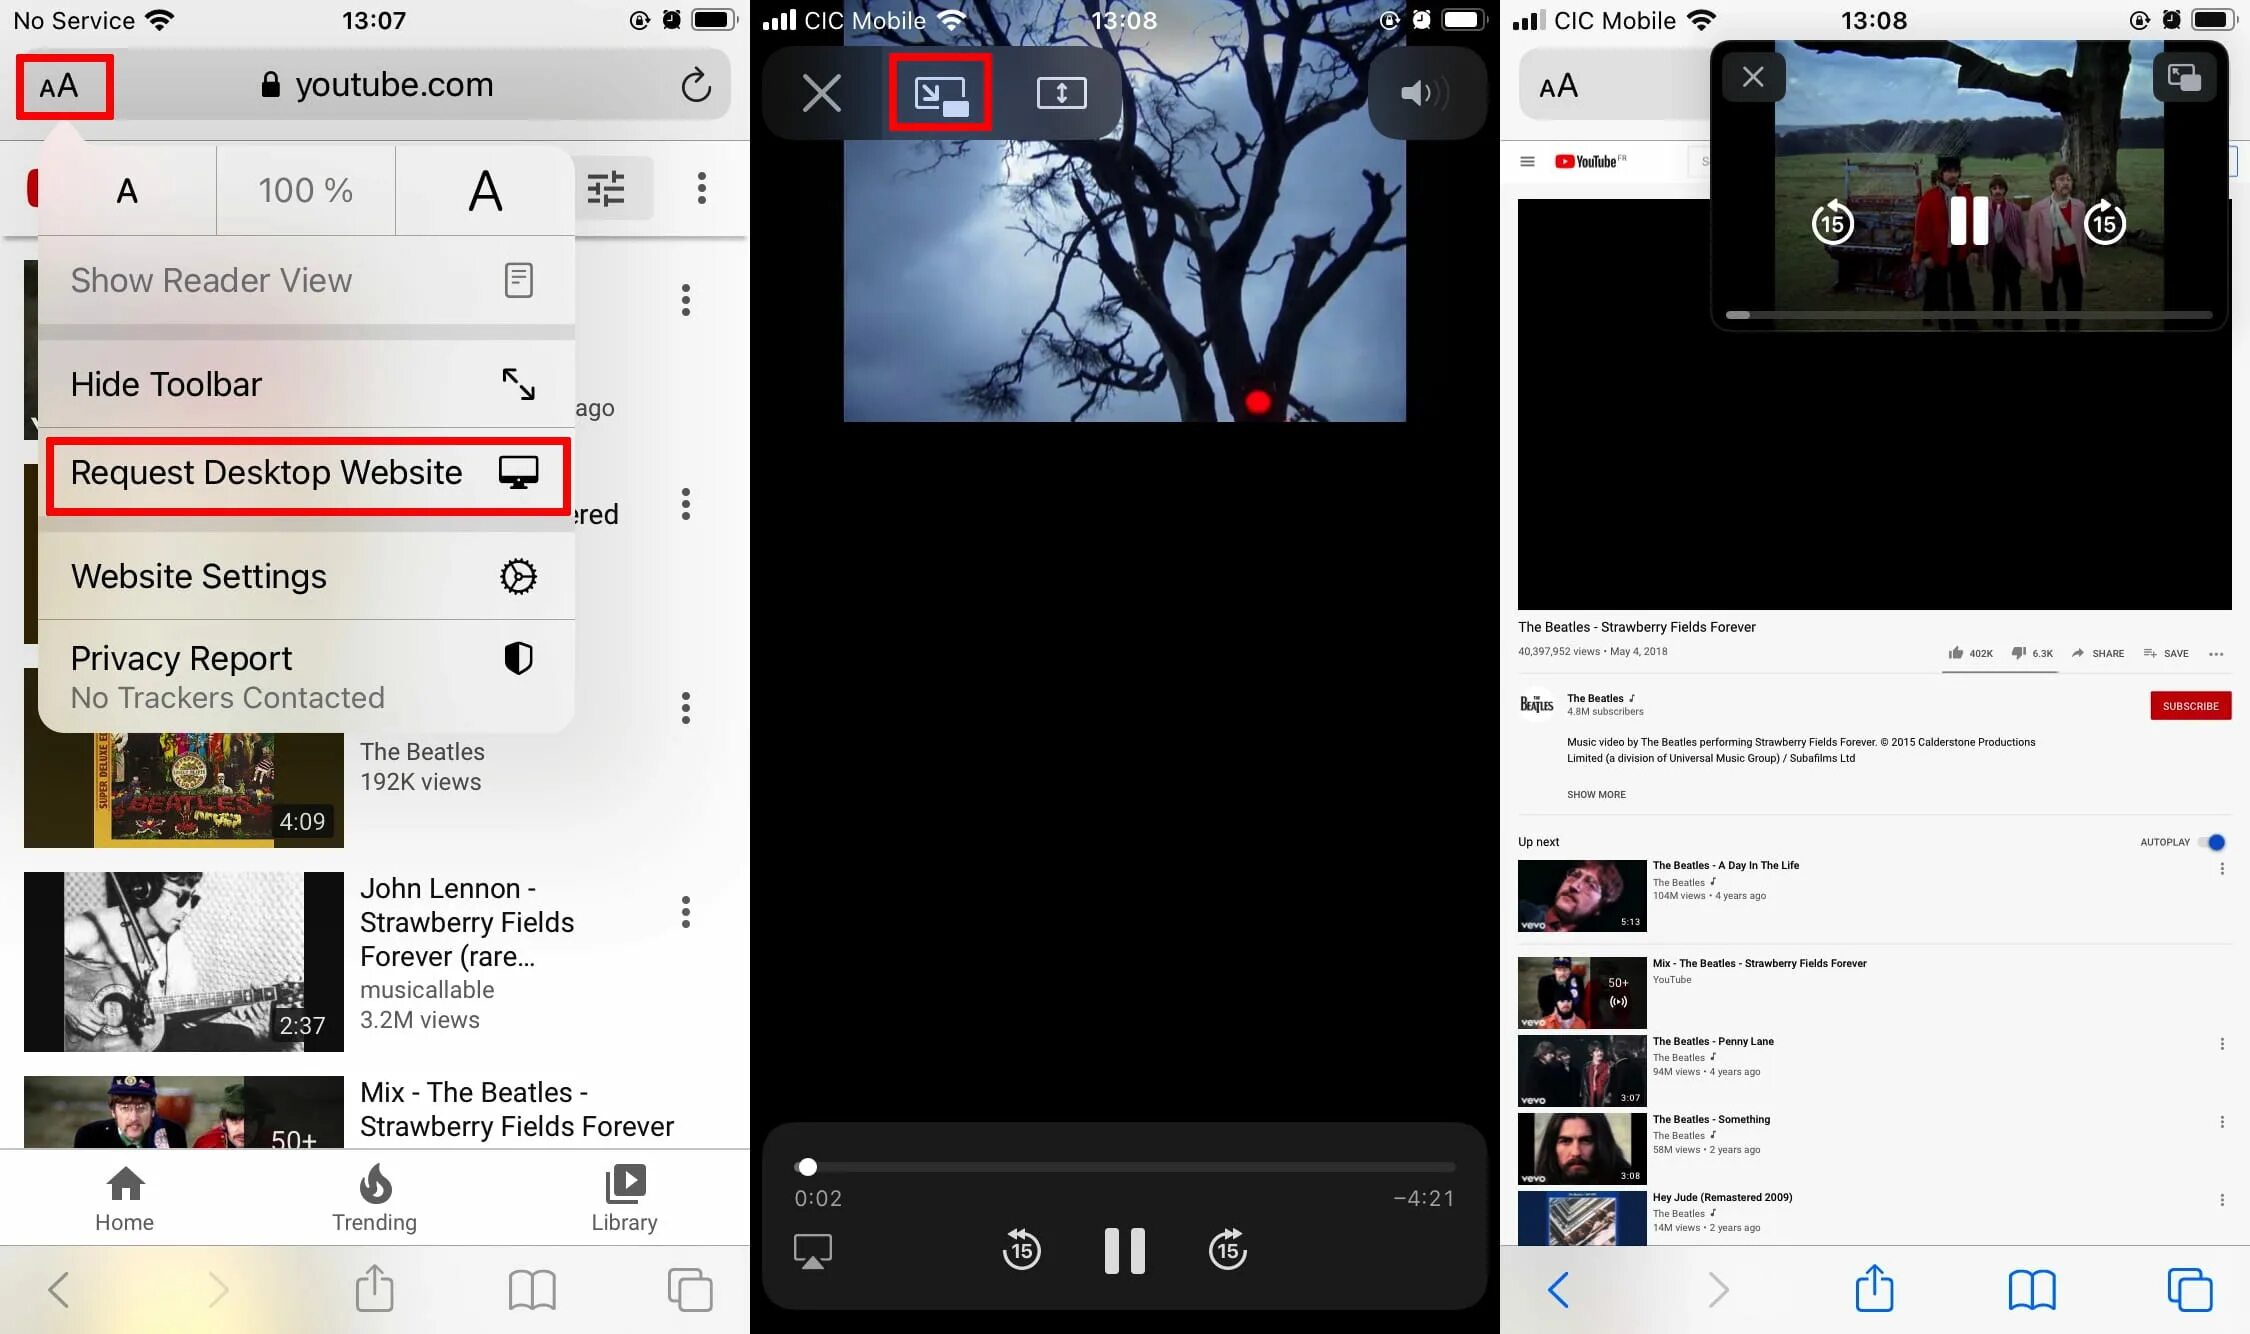Open options for Something row
Viewport: 2250px width, 1334px height.
2222,1122
